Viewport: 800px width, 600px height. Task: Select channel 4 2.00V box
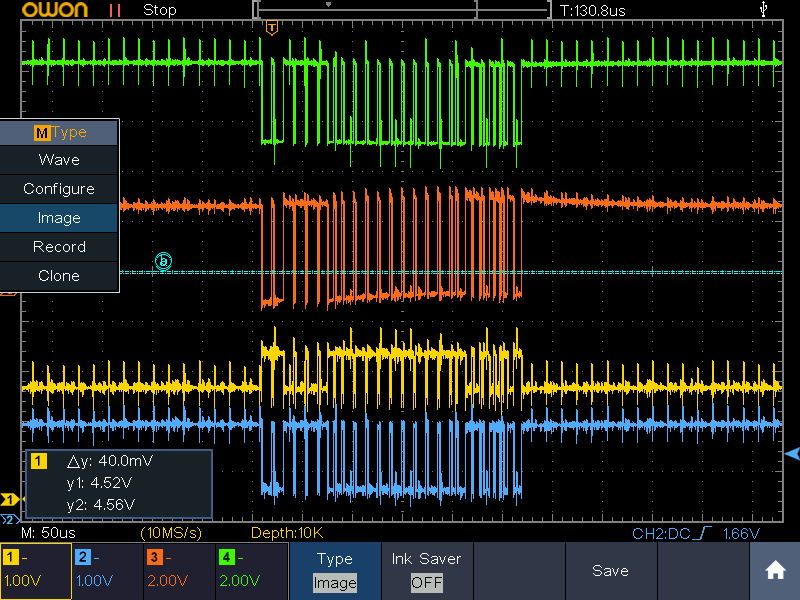[252, 570]
